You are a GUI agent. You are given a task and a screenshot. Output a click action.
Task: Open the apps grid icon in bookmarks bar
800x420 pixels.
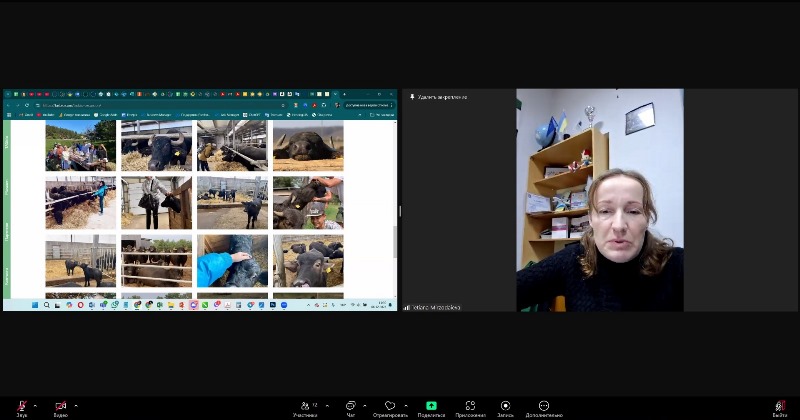point(9,115)
